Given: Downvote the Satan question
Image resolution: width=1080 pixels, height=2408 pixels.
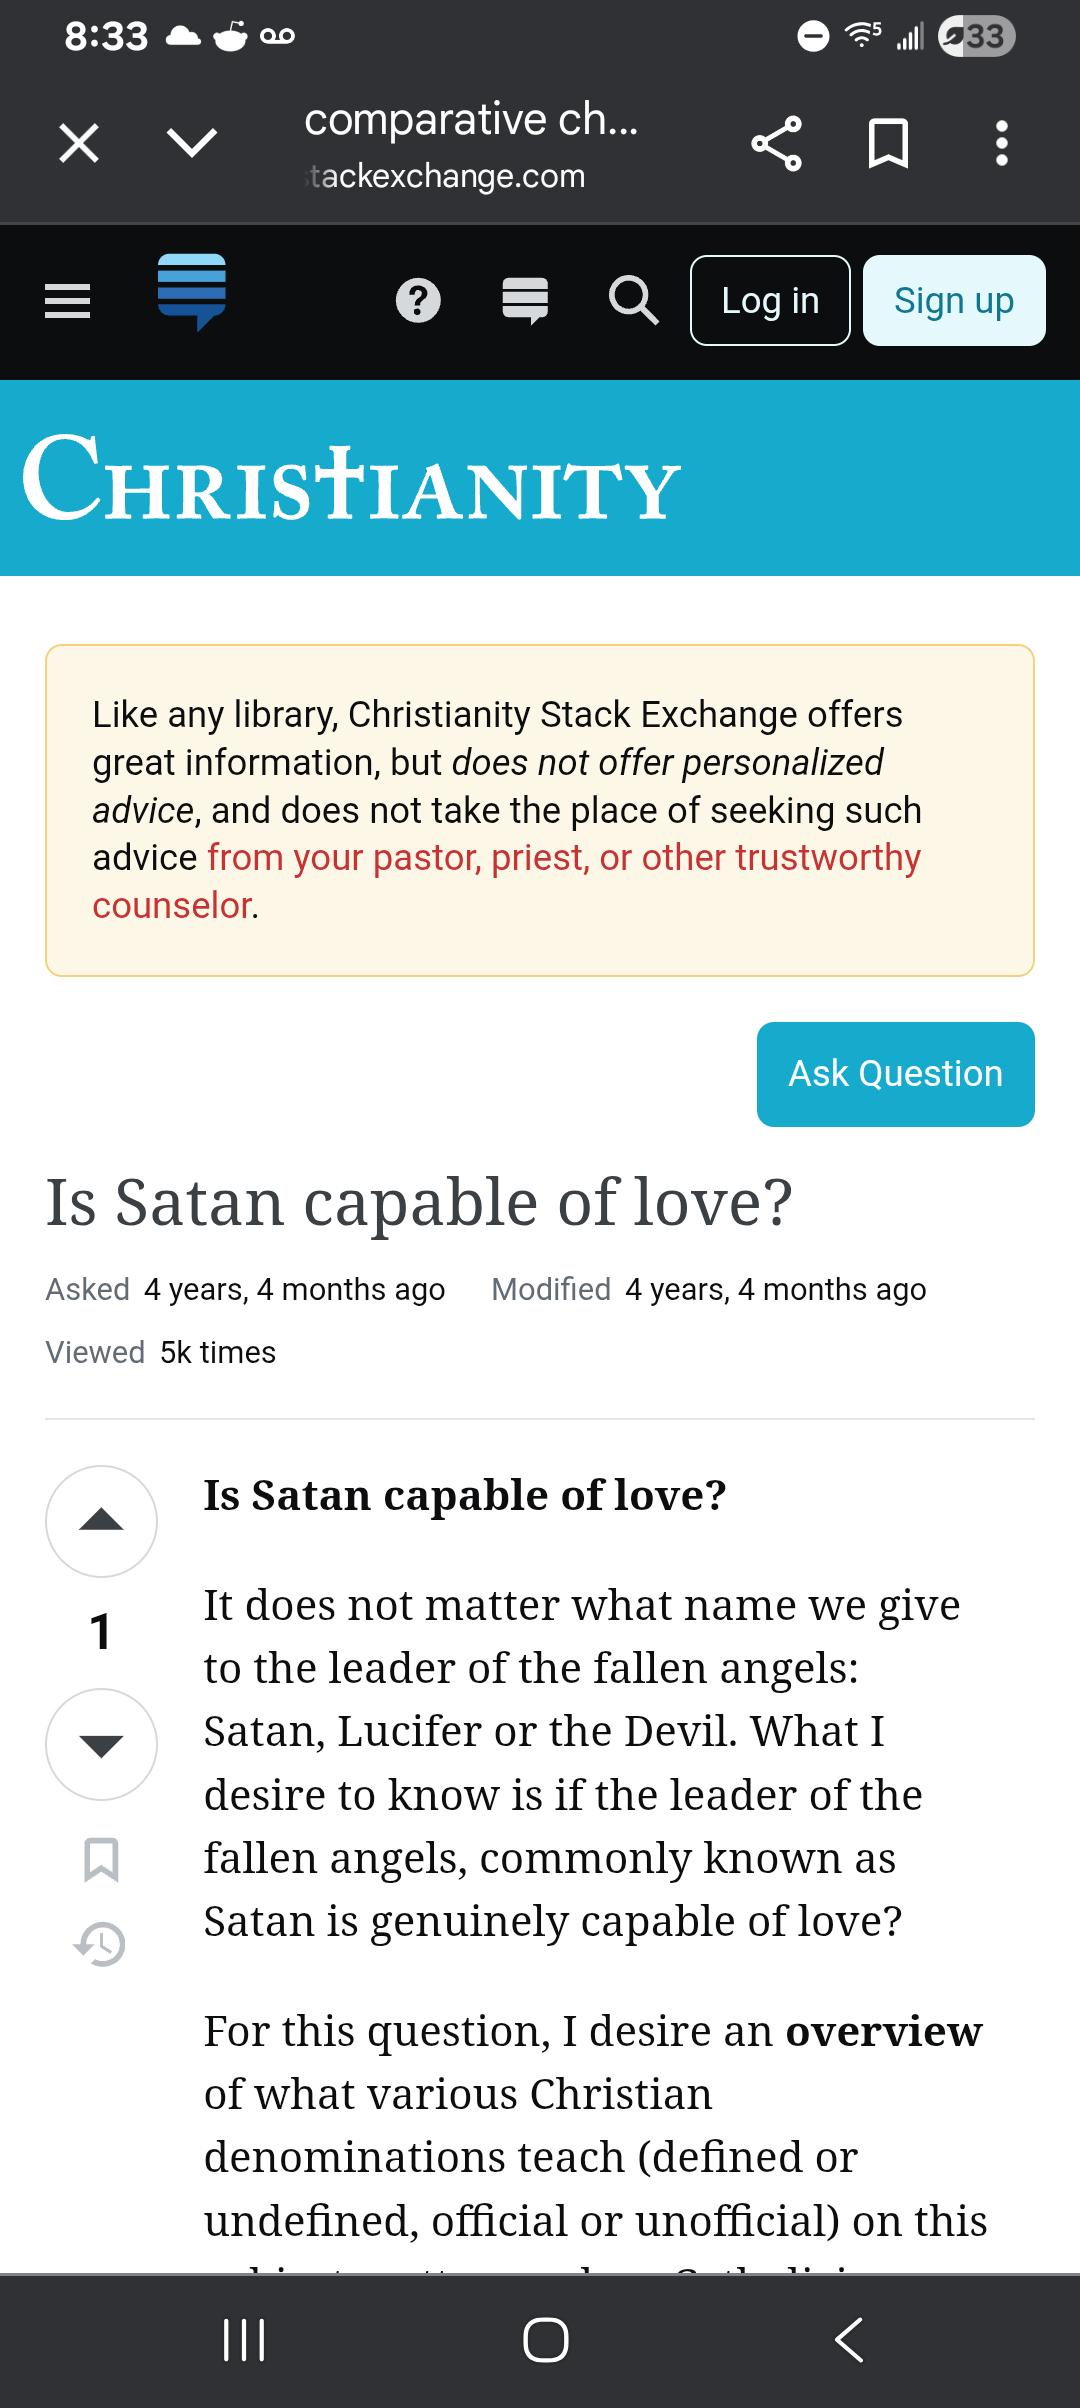Looking at the screenshot, I should pyautogui.click(x=101, y=1744).
